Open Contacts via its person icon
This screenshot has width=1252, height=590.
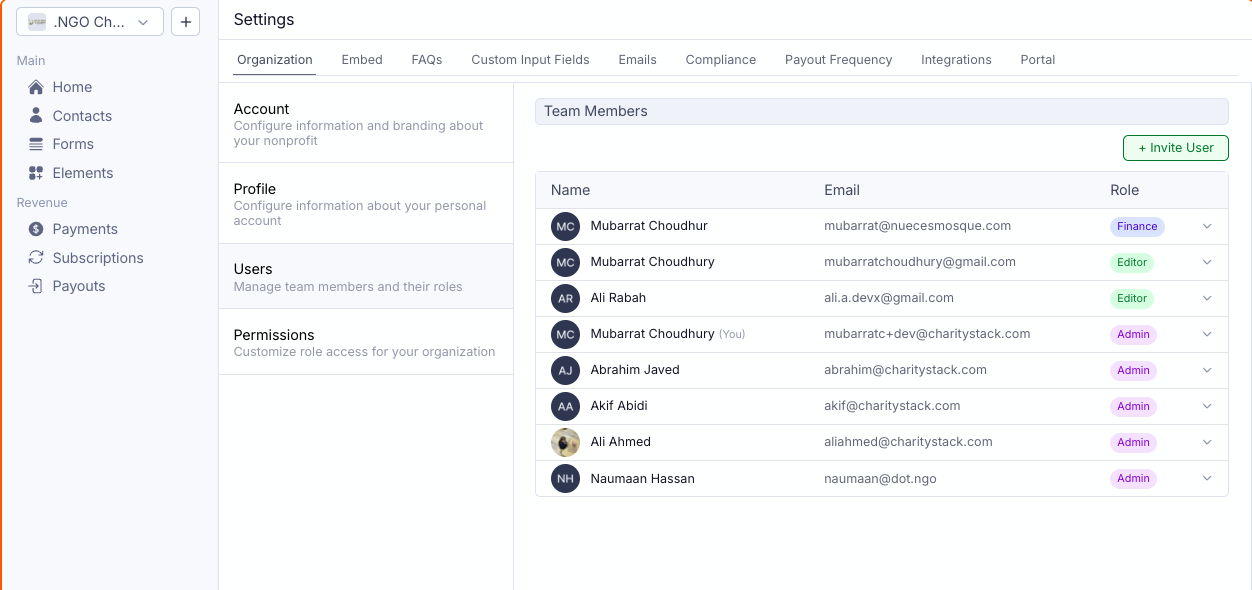[x=36, y=116]
